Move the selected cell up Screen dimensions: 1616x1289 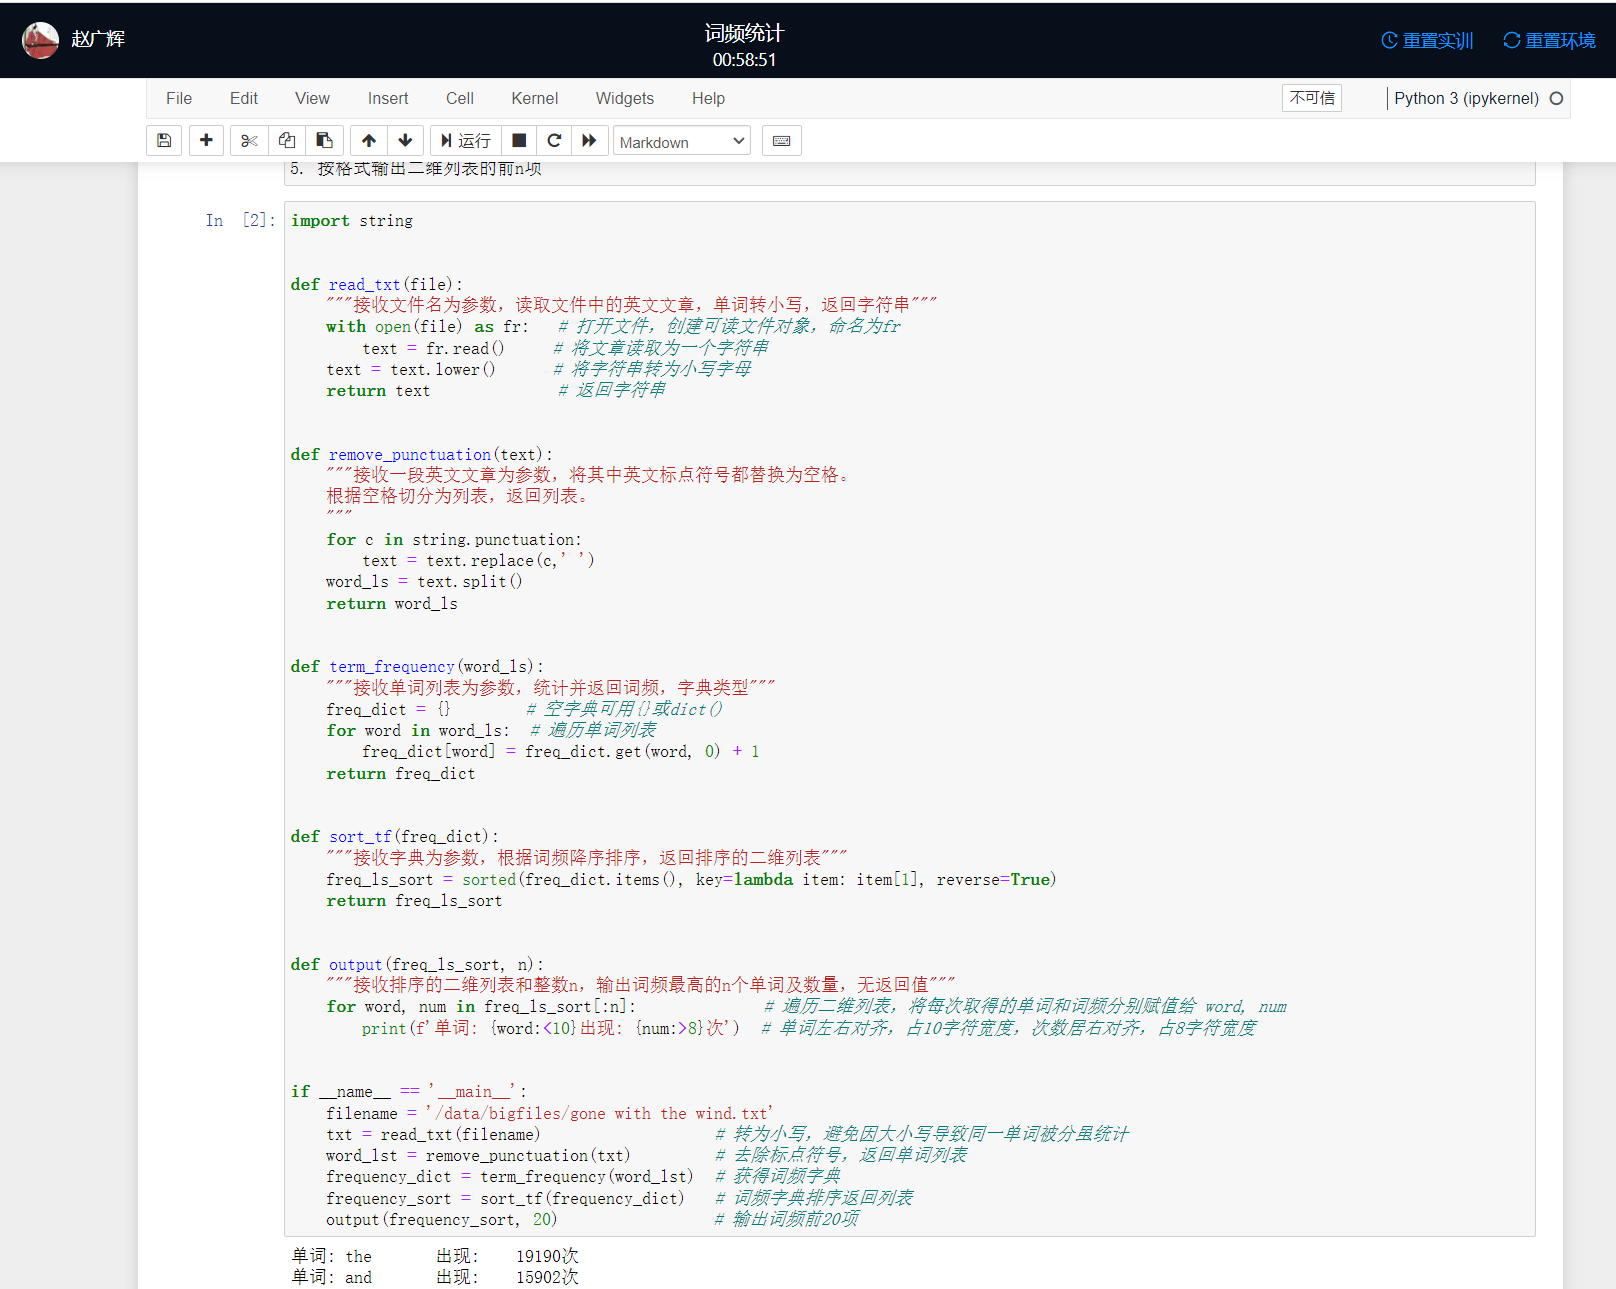tap(369, 141)
